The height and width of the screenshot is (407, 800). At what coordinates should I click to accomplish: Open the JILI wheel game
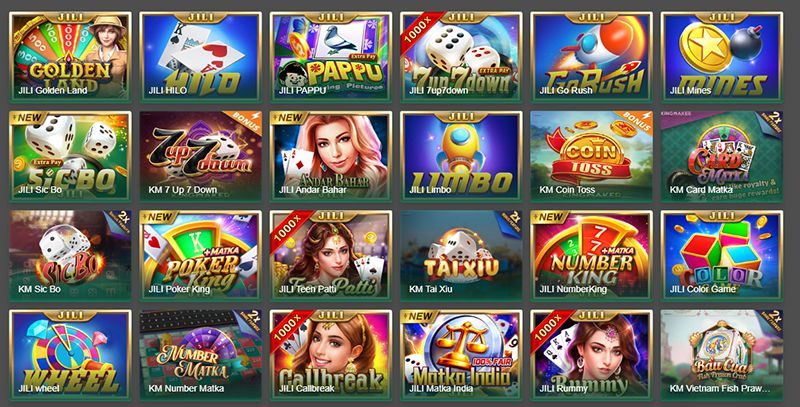point(70,355)
